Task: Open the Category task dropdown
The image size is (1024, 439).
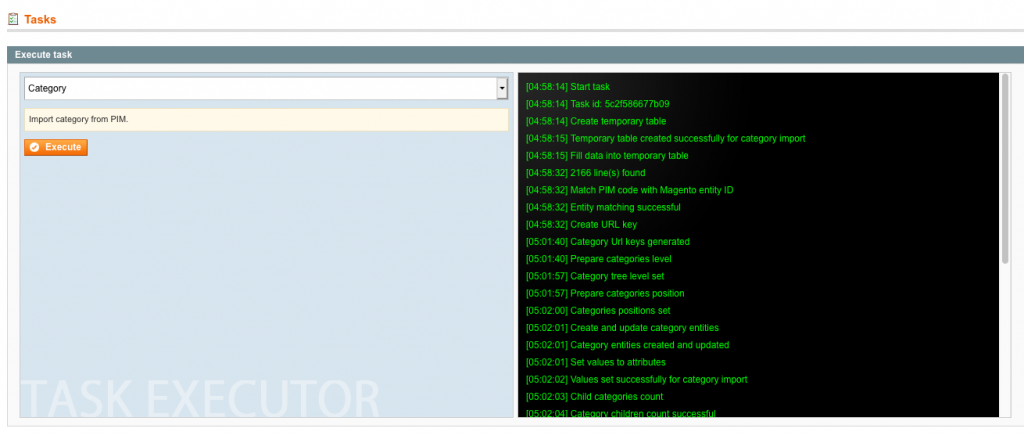Action: [x=266, y=88]
